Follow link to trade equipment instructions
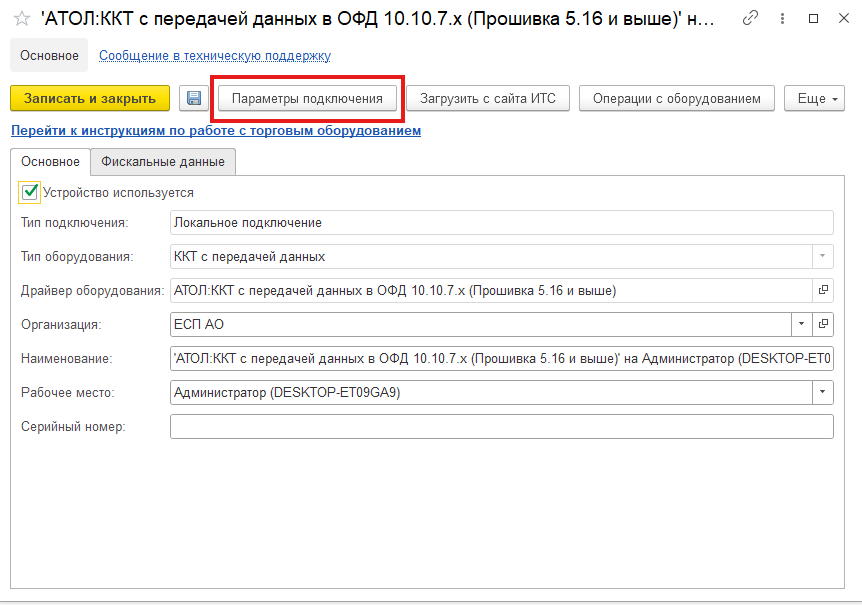Viewport: 862px width, 605px height. 216,131
